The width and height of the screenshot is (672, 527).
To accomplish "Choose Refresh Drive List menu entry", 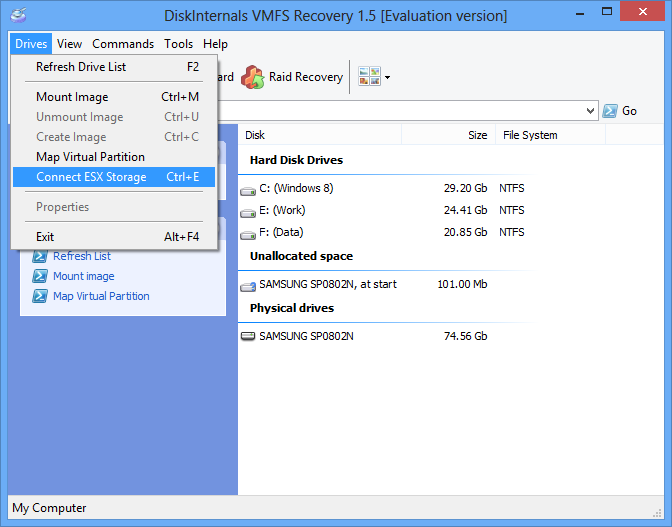I will click(x=114, y=67).
